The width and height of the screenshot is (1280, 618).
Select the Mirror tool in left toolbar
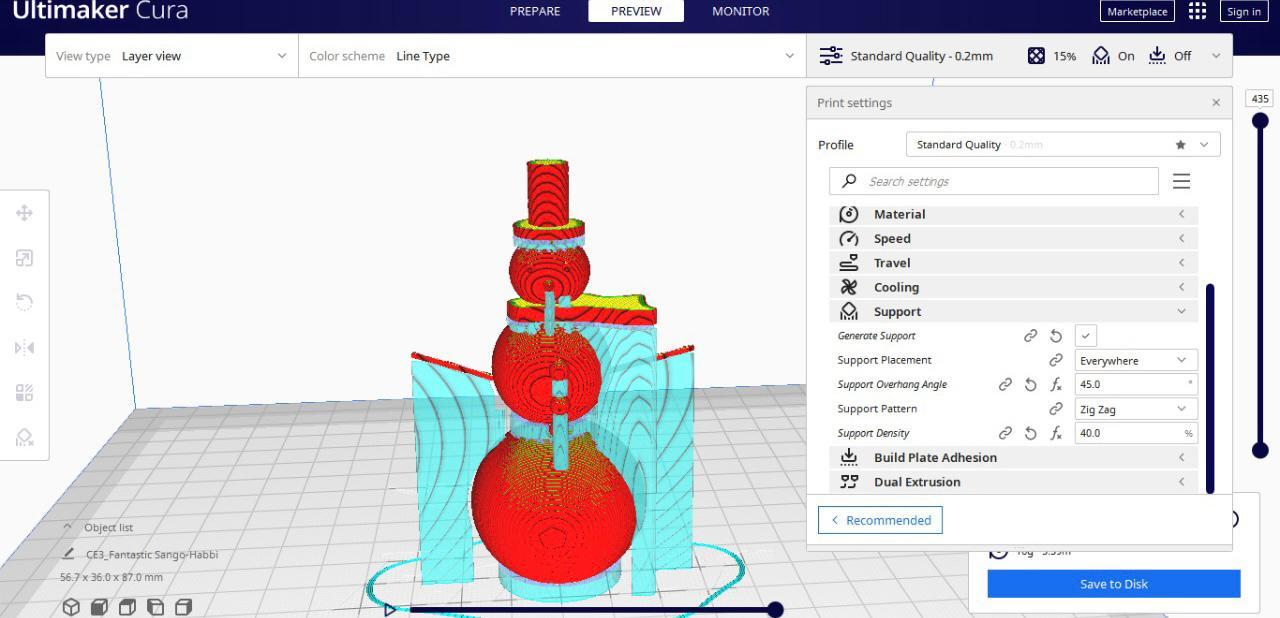(x=24, y=348)
